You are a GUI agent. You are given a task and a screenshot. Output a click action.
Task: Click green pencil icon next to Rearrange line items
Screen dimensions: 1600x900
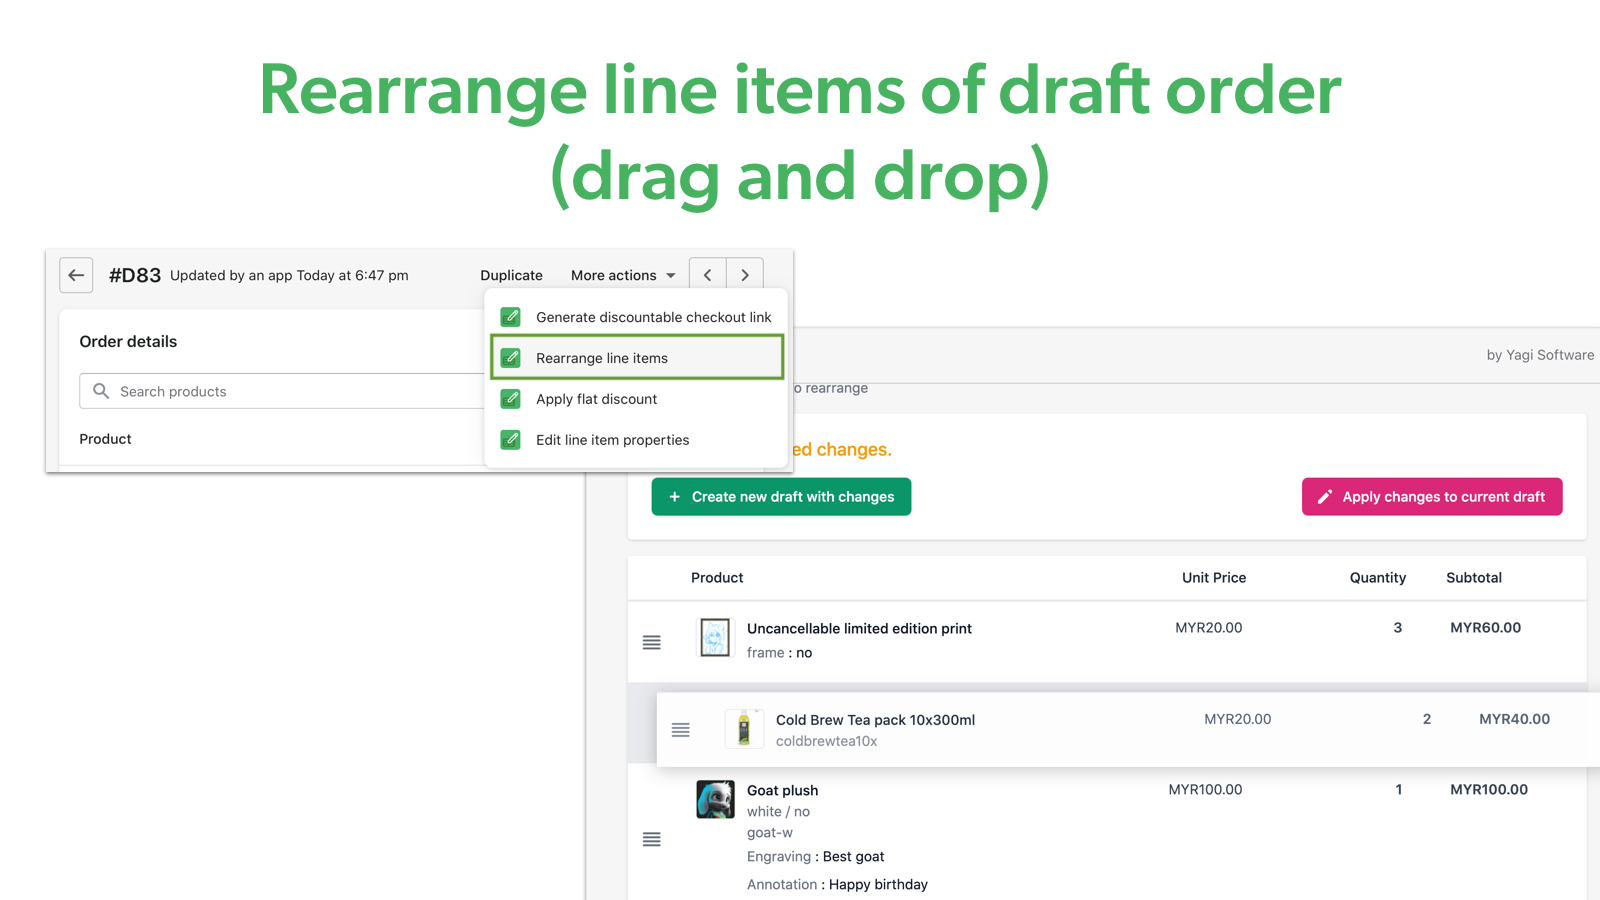510,357
